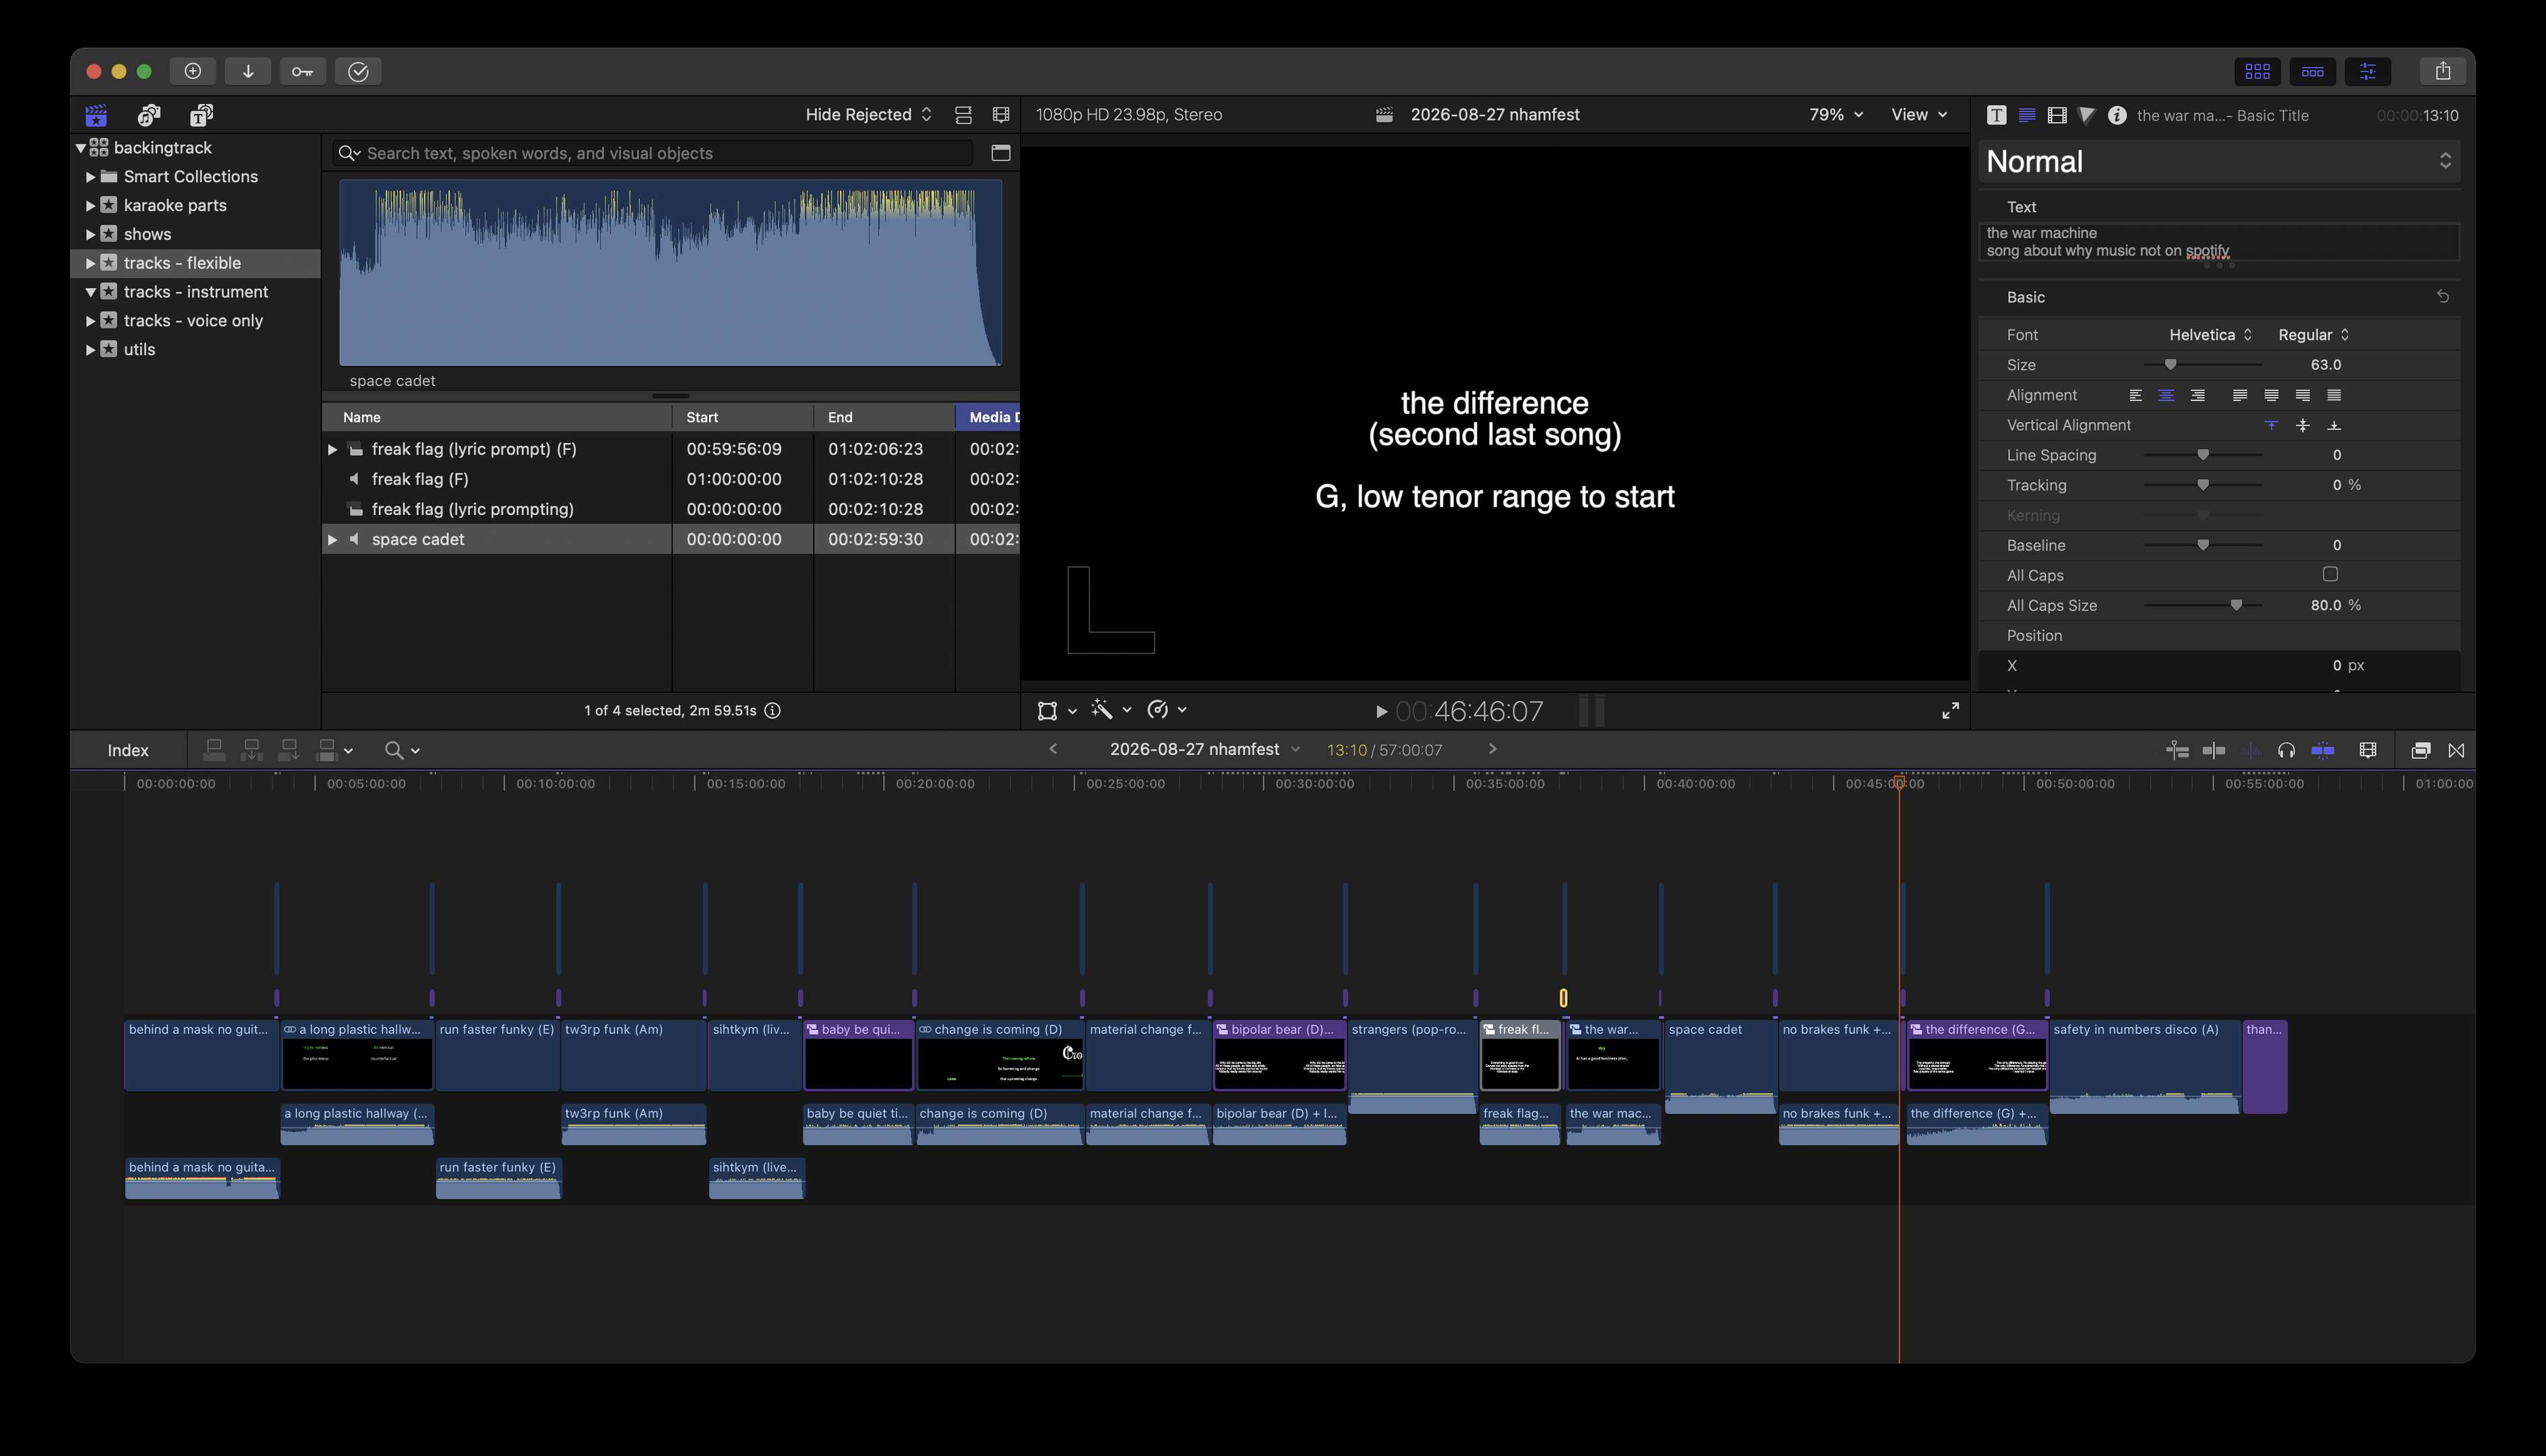This screenshot has height=1456, width=2546.
Task: Click the title text editing field
Action: tap(2219, 242)
